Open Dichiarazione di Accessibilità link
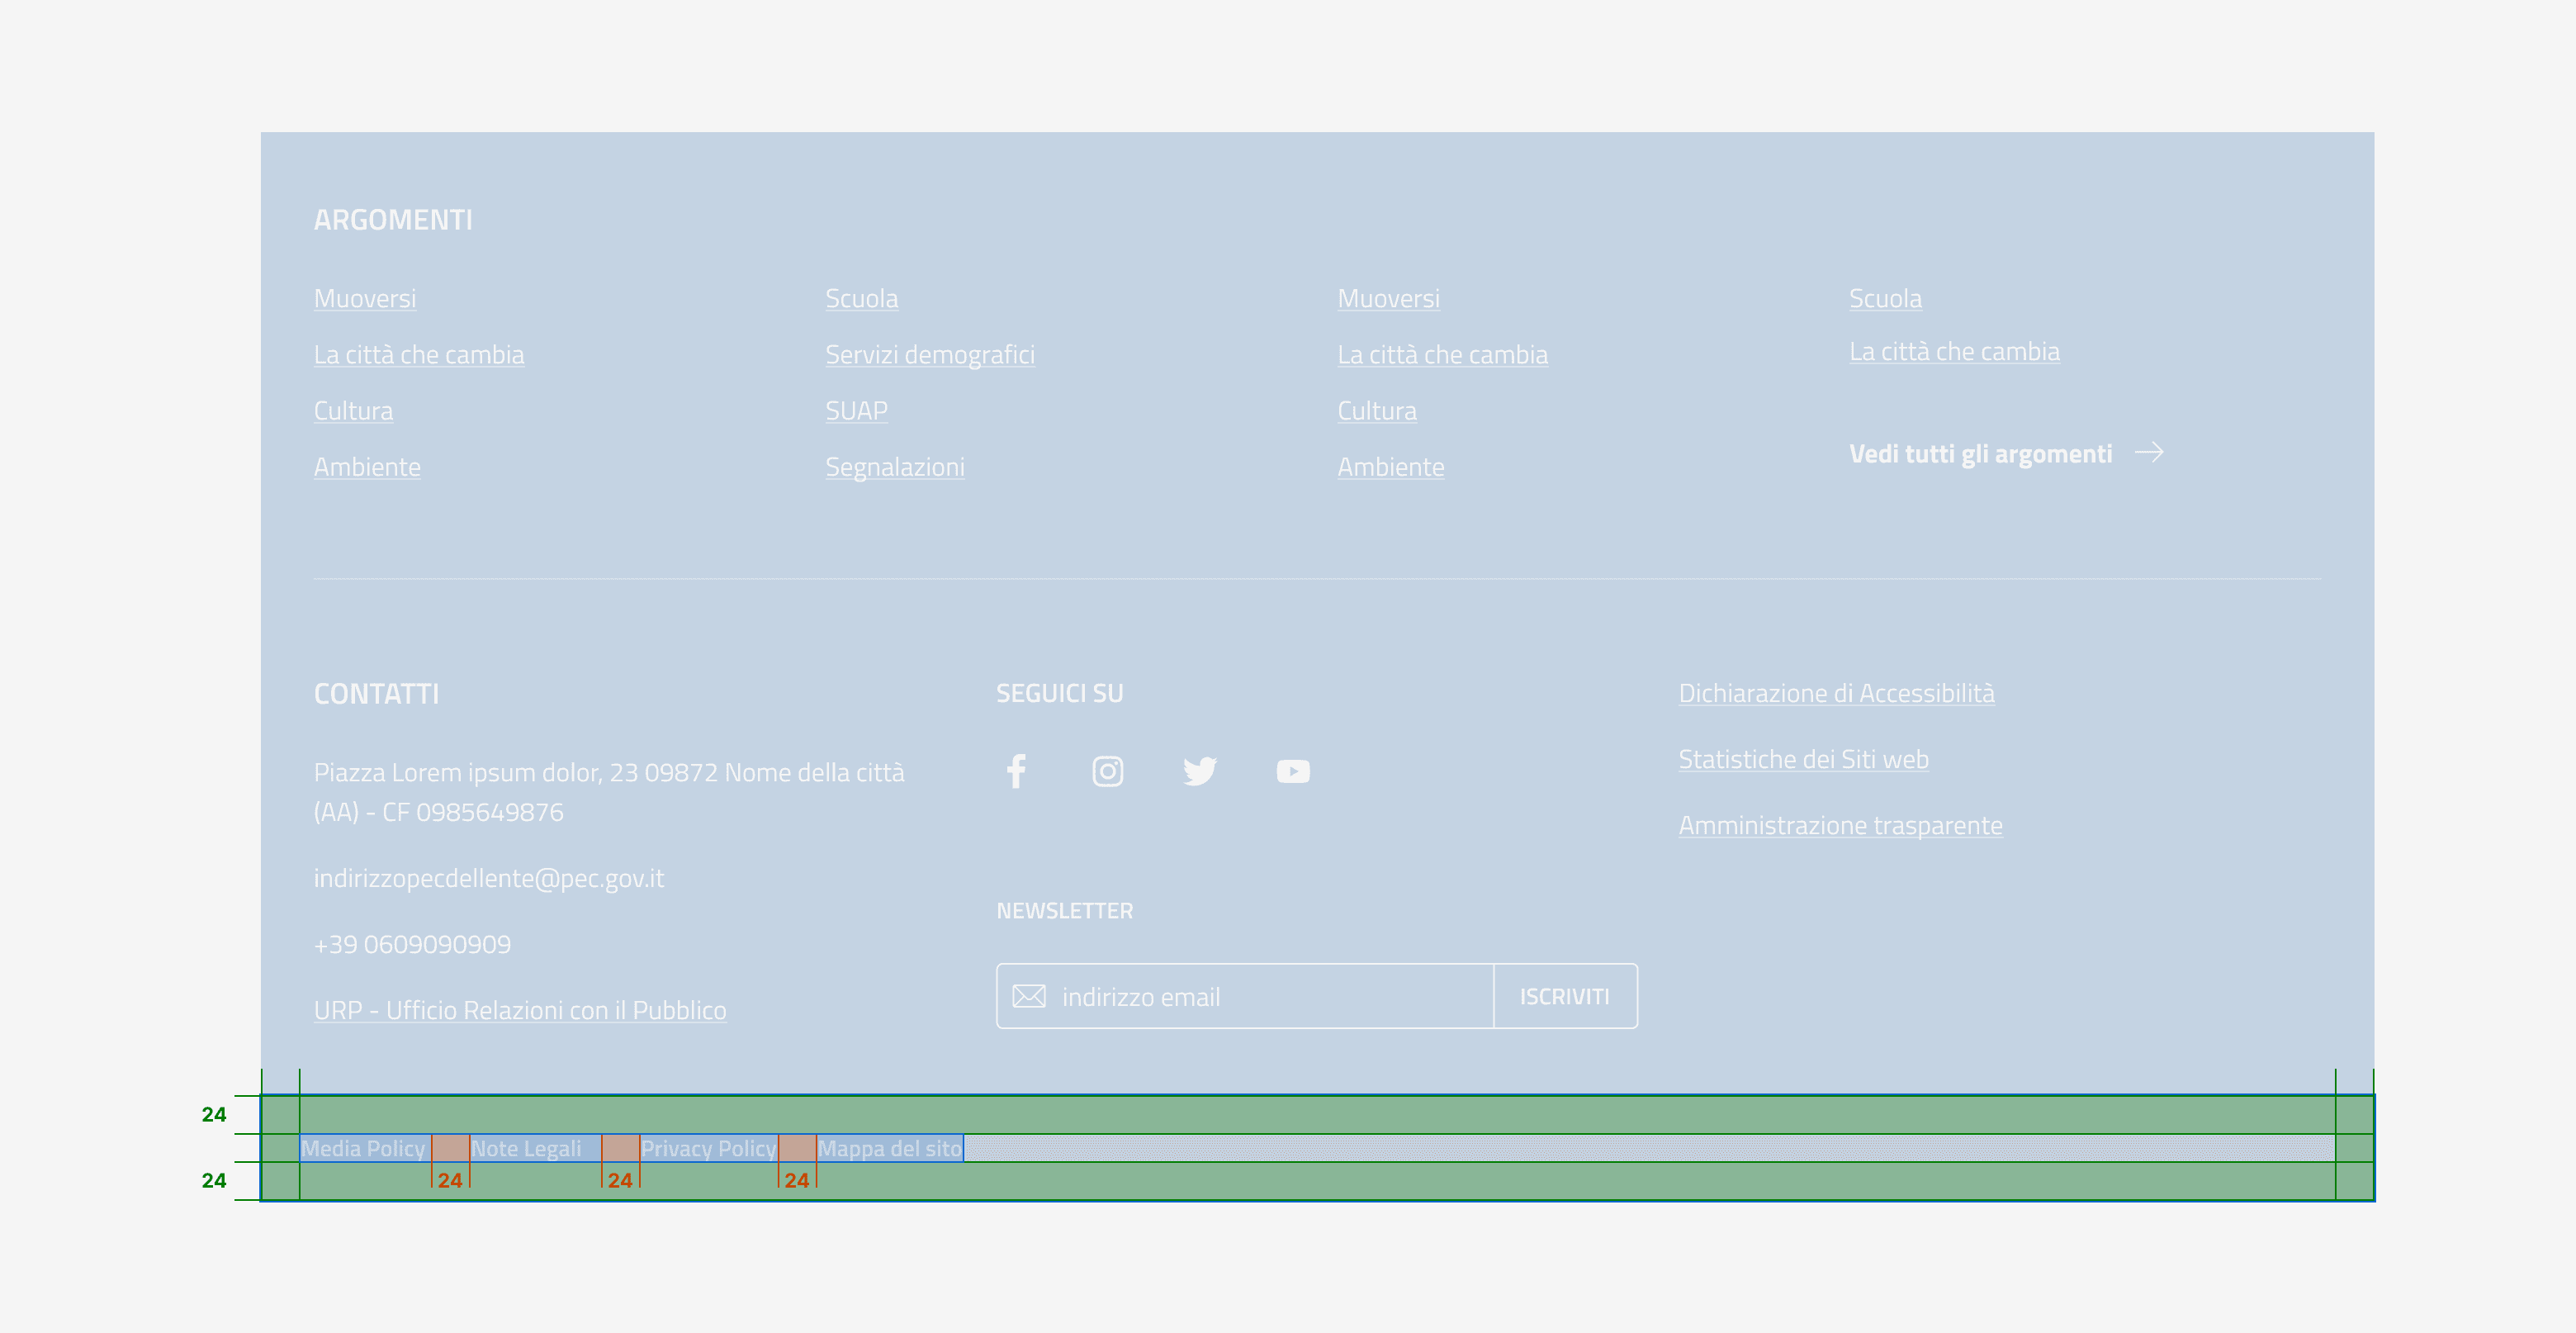Screen dimensions: 2576x1333 tap(1835, 693)
